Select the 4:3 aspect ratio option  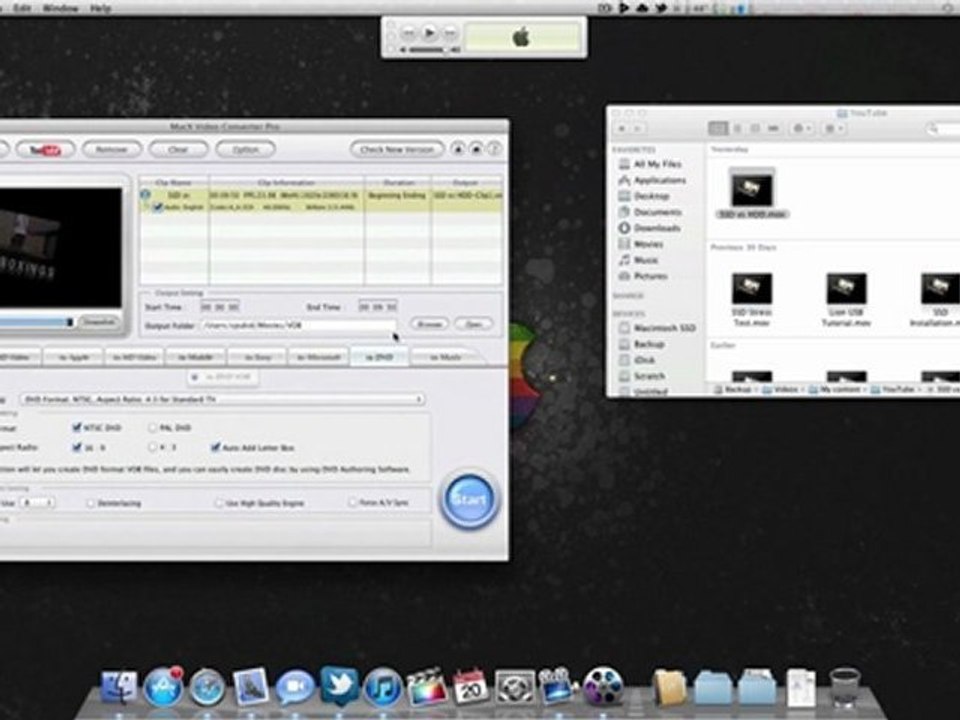152,448
